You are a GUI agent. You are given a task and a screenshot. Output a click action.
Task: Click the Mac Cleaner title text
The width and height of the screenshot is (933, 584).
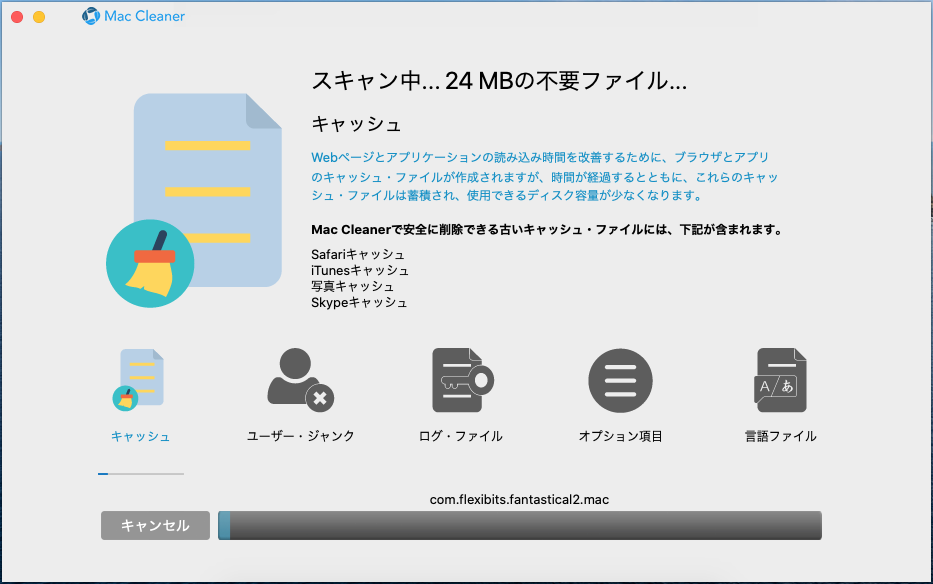145,16
